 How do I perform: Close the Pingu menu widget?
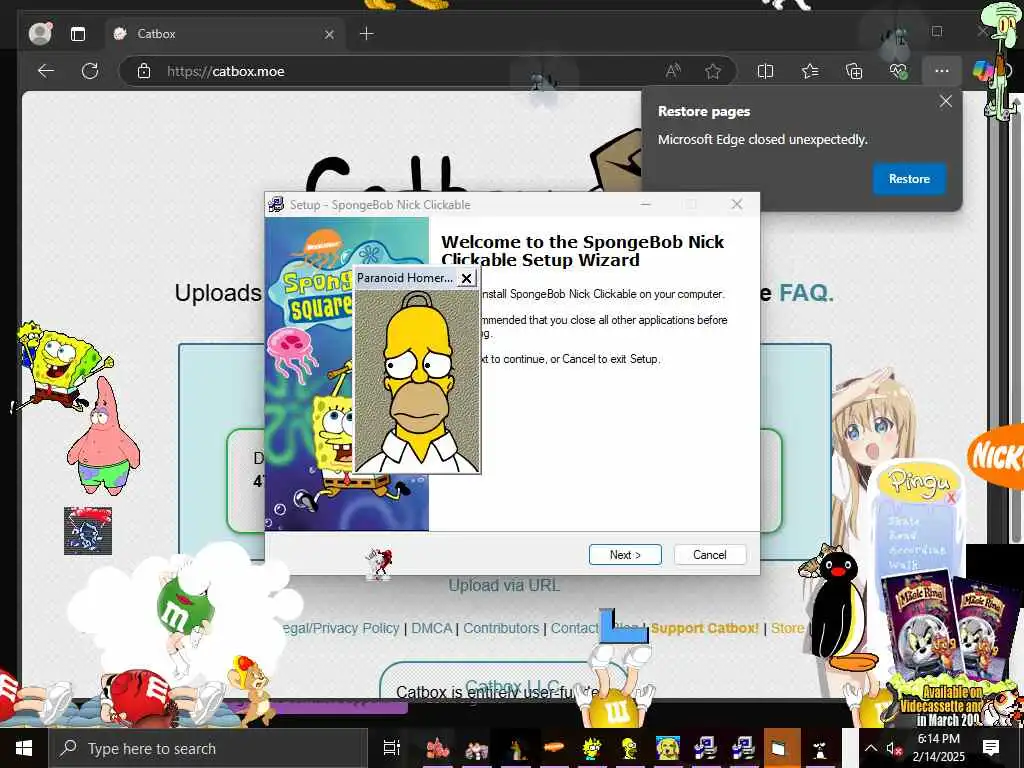click(951, 498)
